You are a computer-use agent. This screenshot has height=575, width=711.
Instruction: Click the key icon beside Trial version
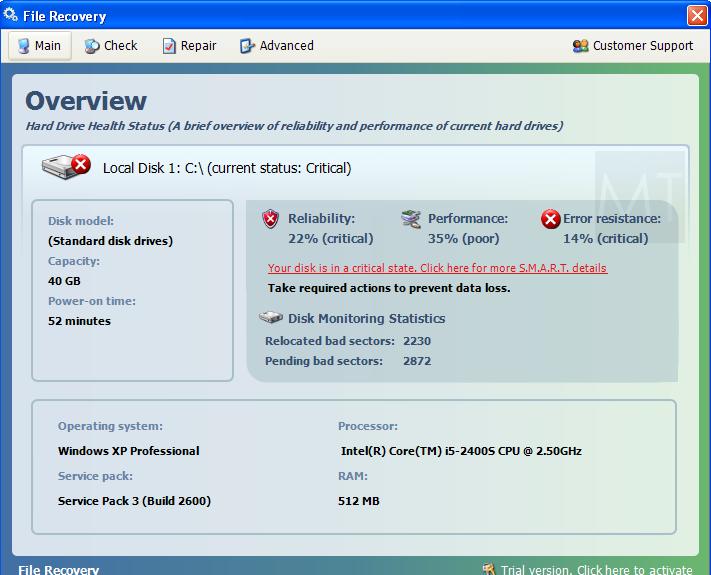tap(489, 569)
